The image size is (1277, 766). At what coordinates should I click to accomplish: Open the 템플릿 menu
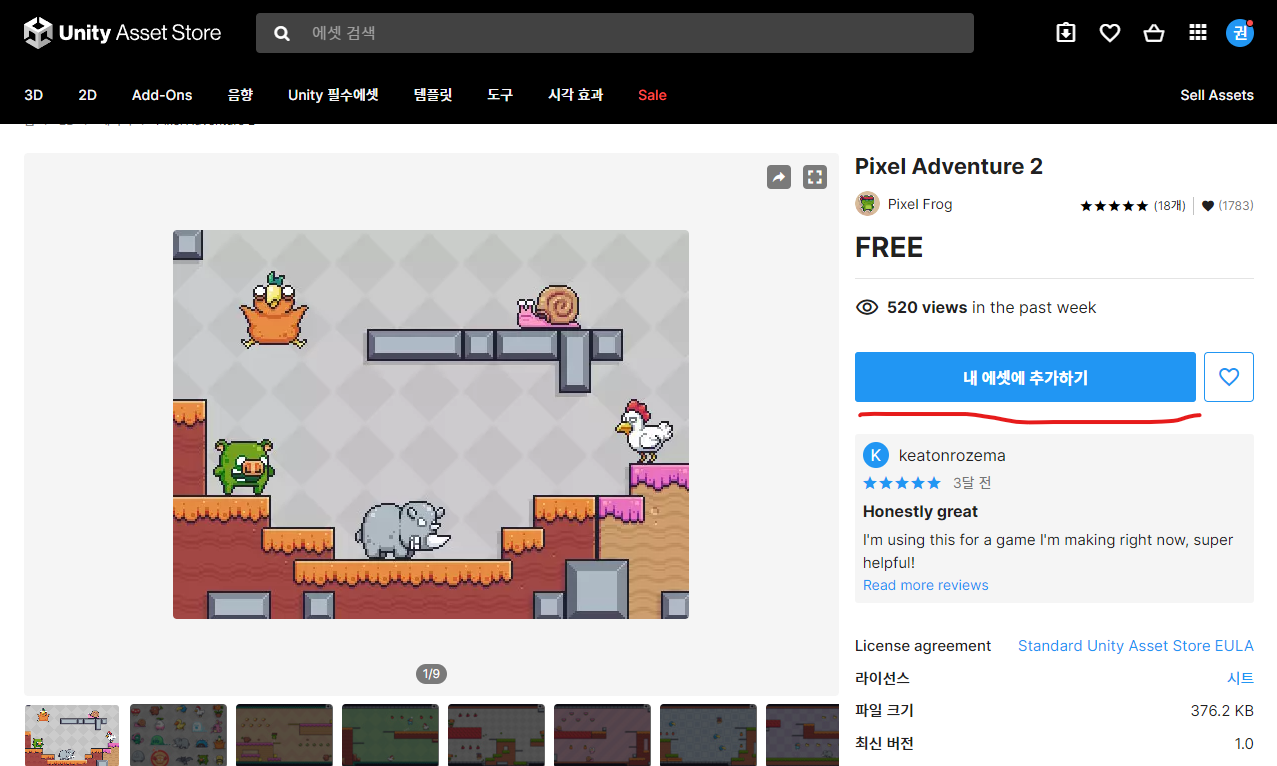433,95
